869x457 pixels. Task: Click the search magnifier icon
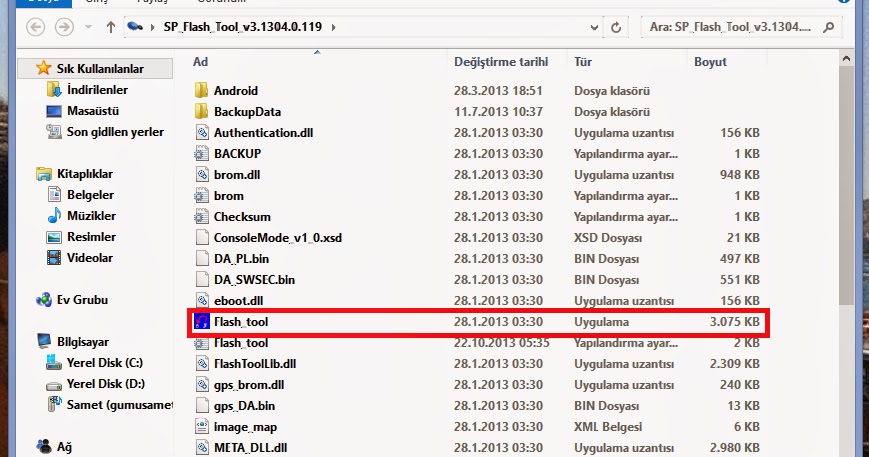coord(829,27)
